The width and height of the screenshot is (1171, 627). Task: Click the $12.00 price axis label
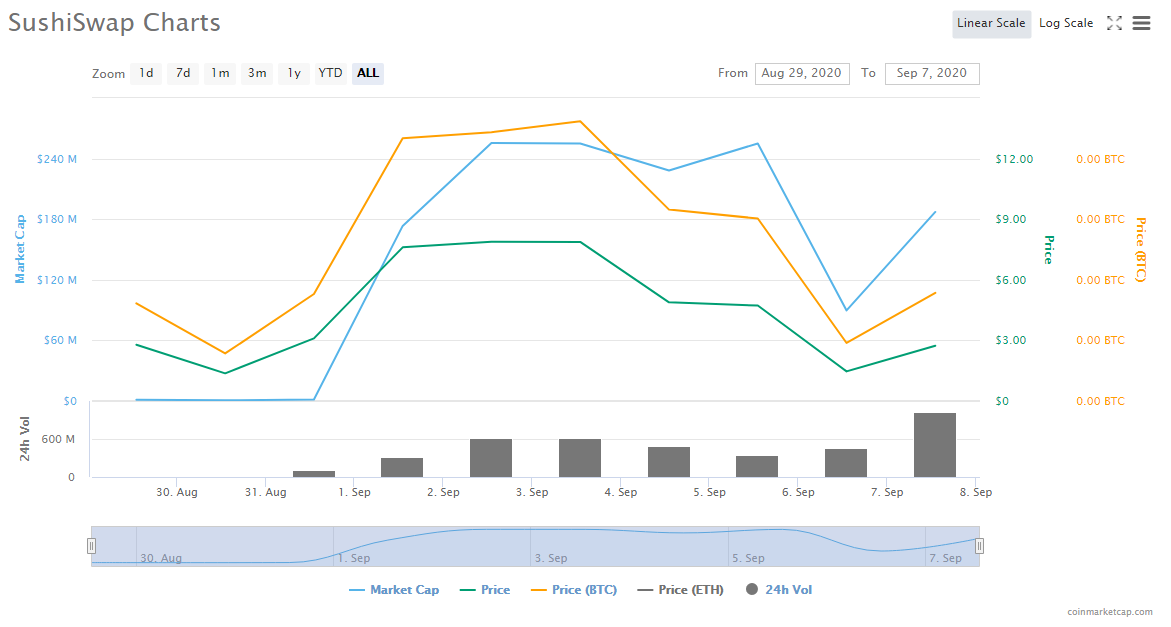coord(1014,159)
